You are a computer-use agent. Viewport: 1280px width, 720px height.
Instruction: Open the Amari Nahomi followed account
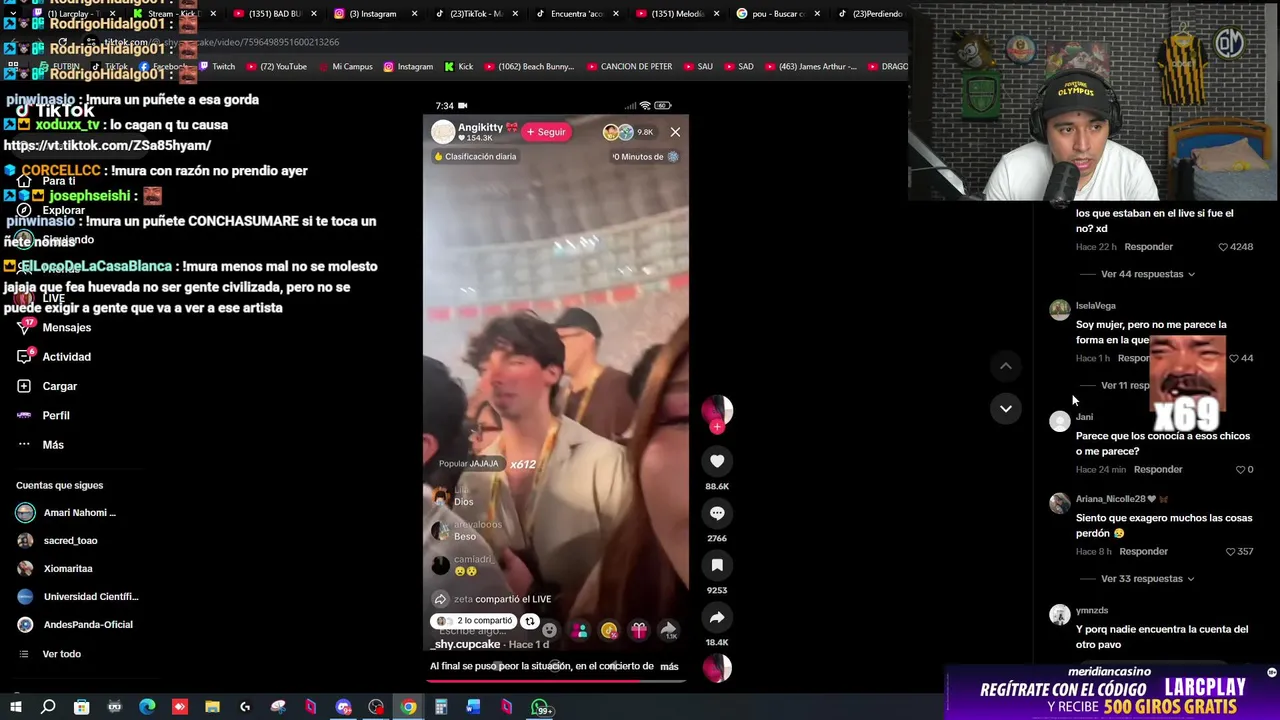click(66, 513)
